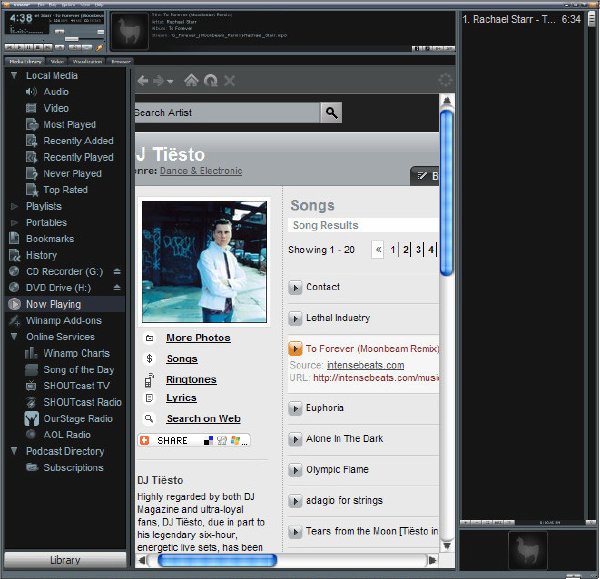This screenshot has height=579, width=600.
Task: Open SHOUTcast Radio
Action: (x=82, y=402)
